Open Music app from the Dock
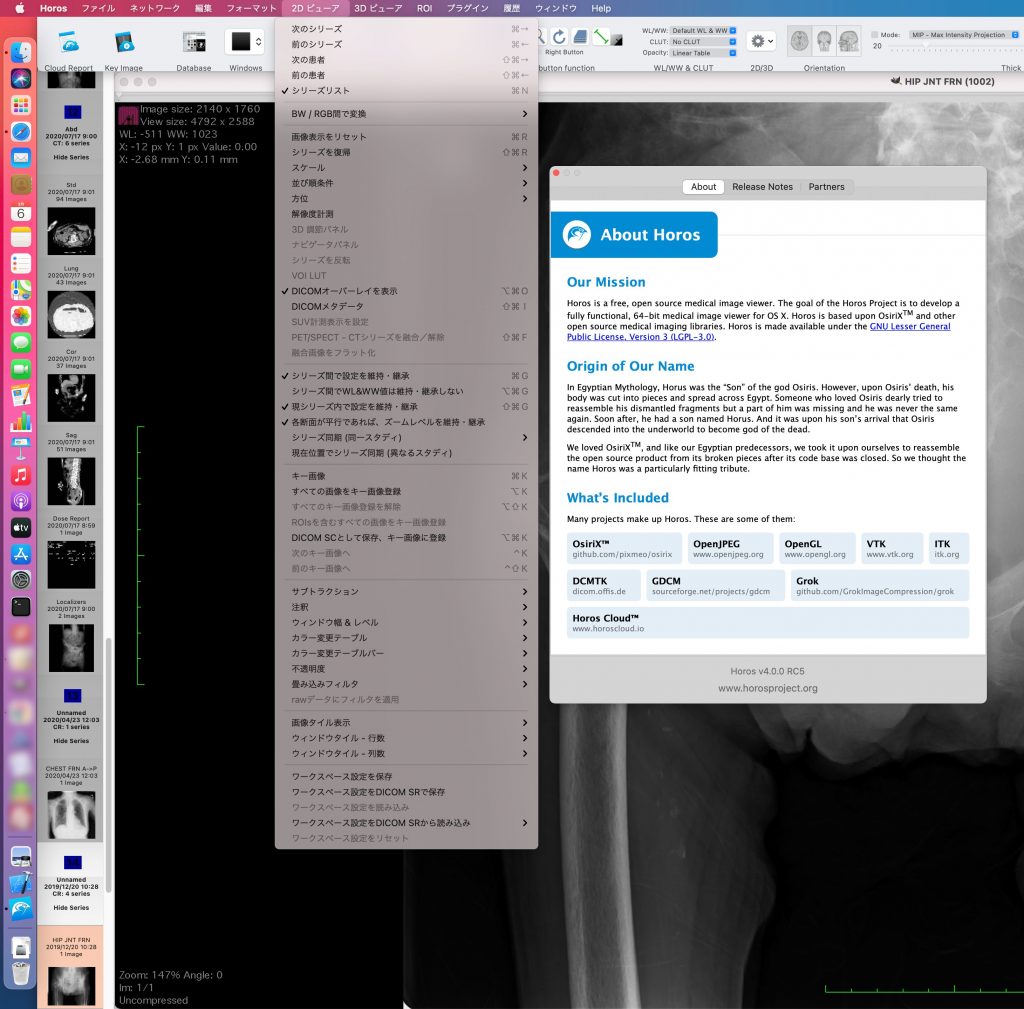This screenshot has height=1009, width=1024. pyautogui.click(x=21, y=475)
